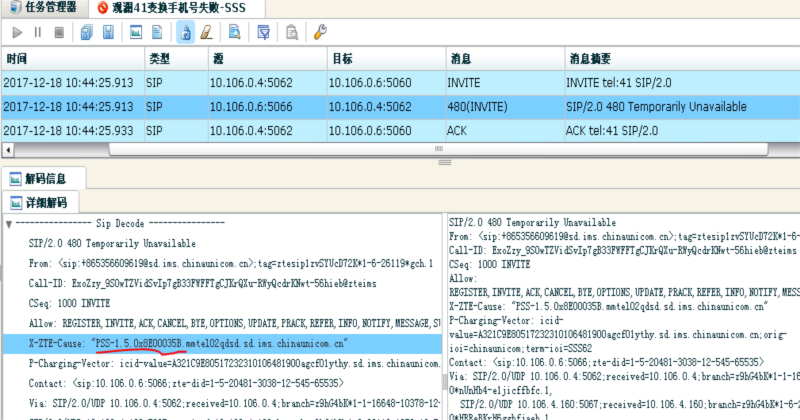Click the Start (play) capture button
This screenshot has width=800, height=420.
click(16, 32)
